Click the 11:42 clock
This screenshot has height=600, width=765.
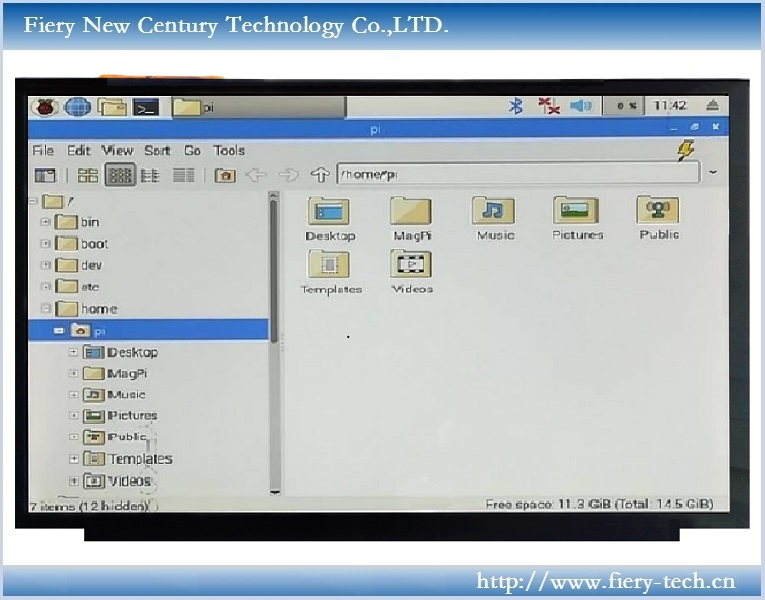670,105
